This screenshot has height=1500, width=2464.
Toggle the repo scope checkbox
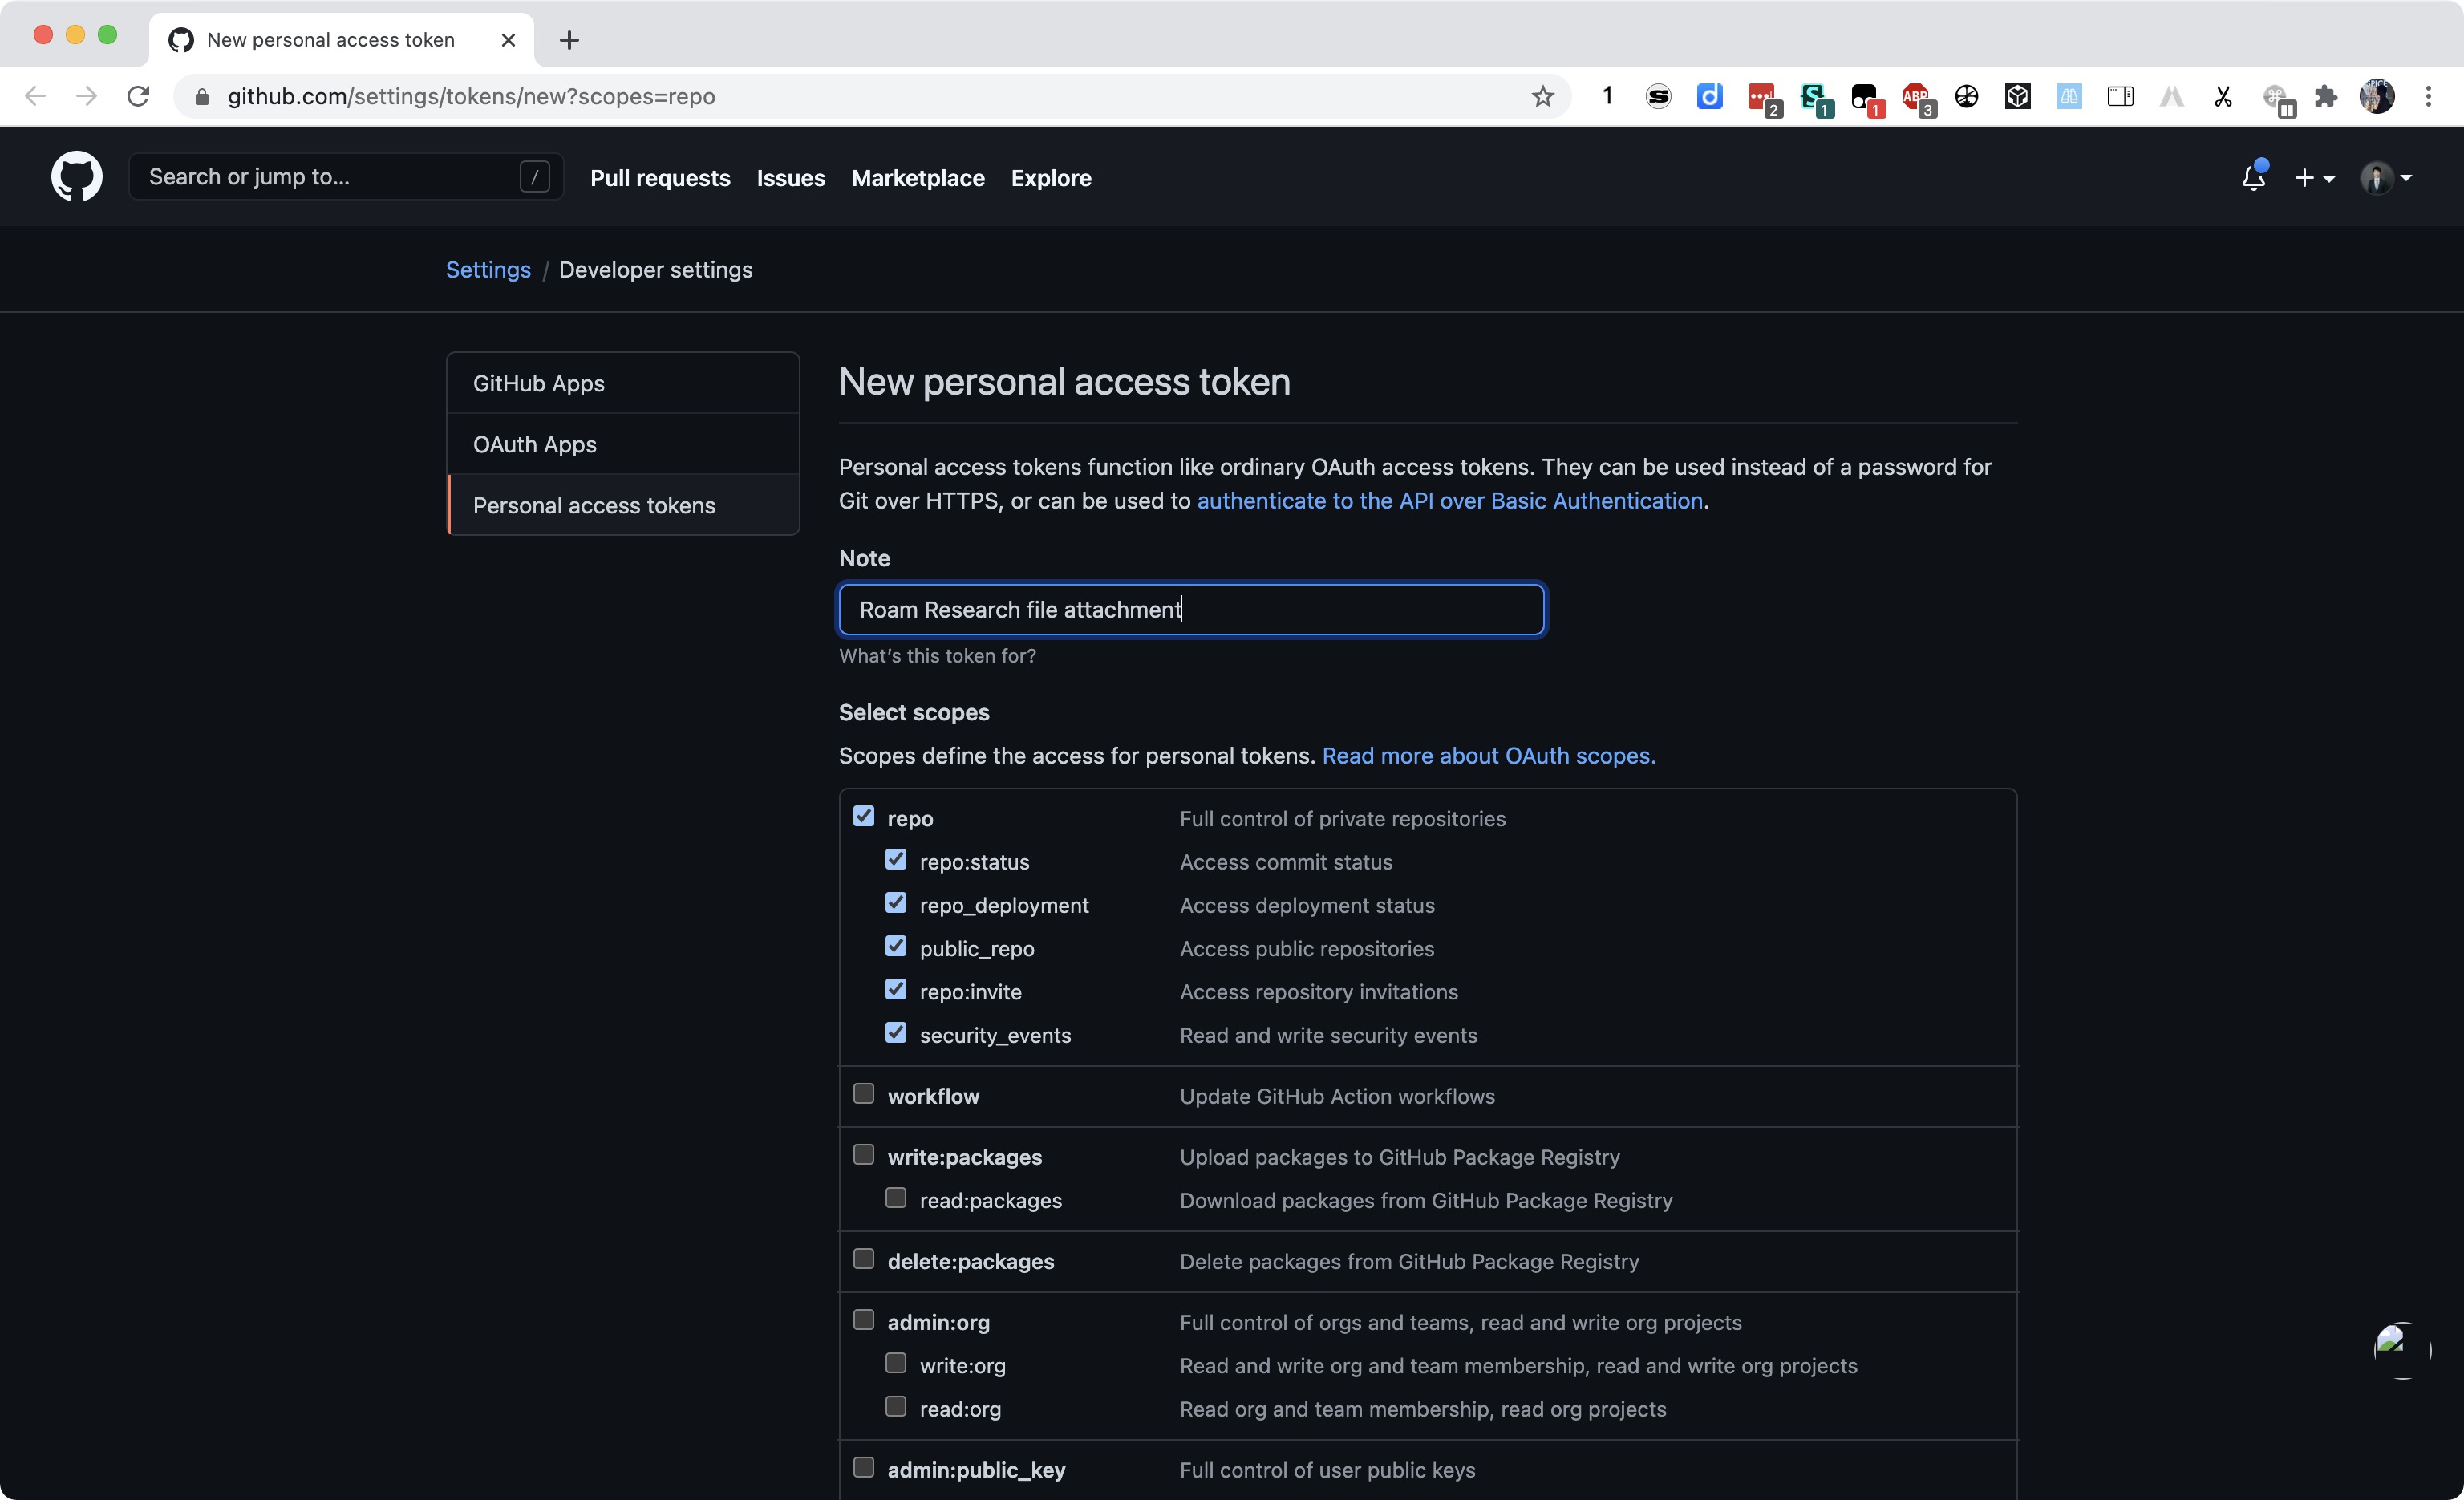click(x=864, y=815)
